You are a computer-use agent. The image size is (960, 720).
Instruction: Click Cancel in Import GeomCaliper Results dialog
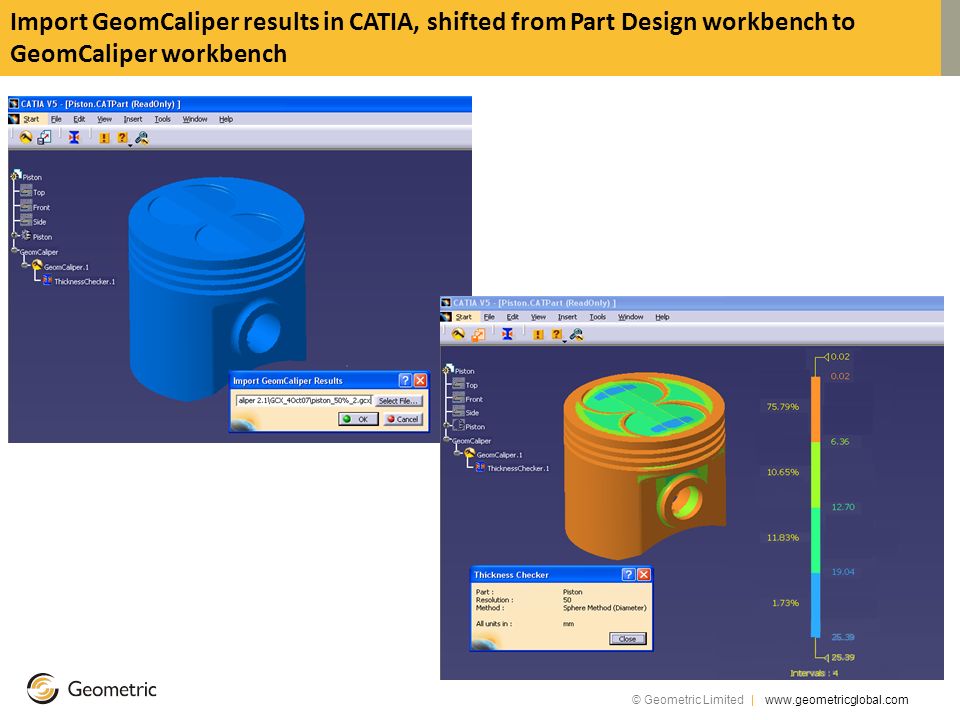click(x=403, y=419)
